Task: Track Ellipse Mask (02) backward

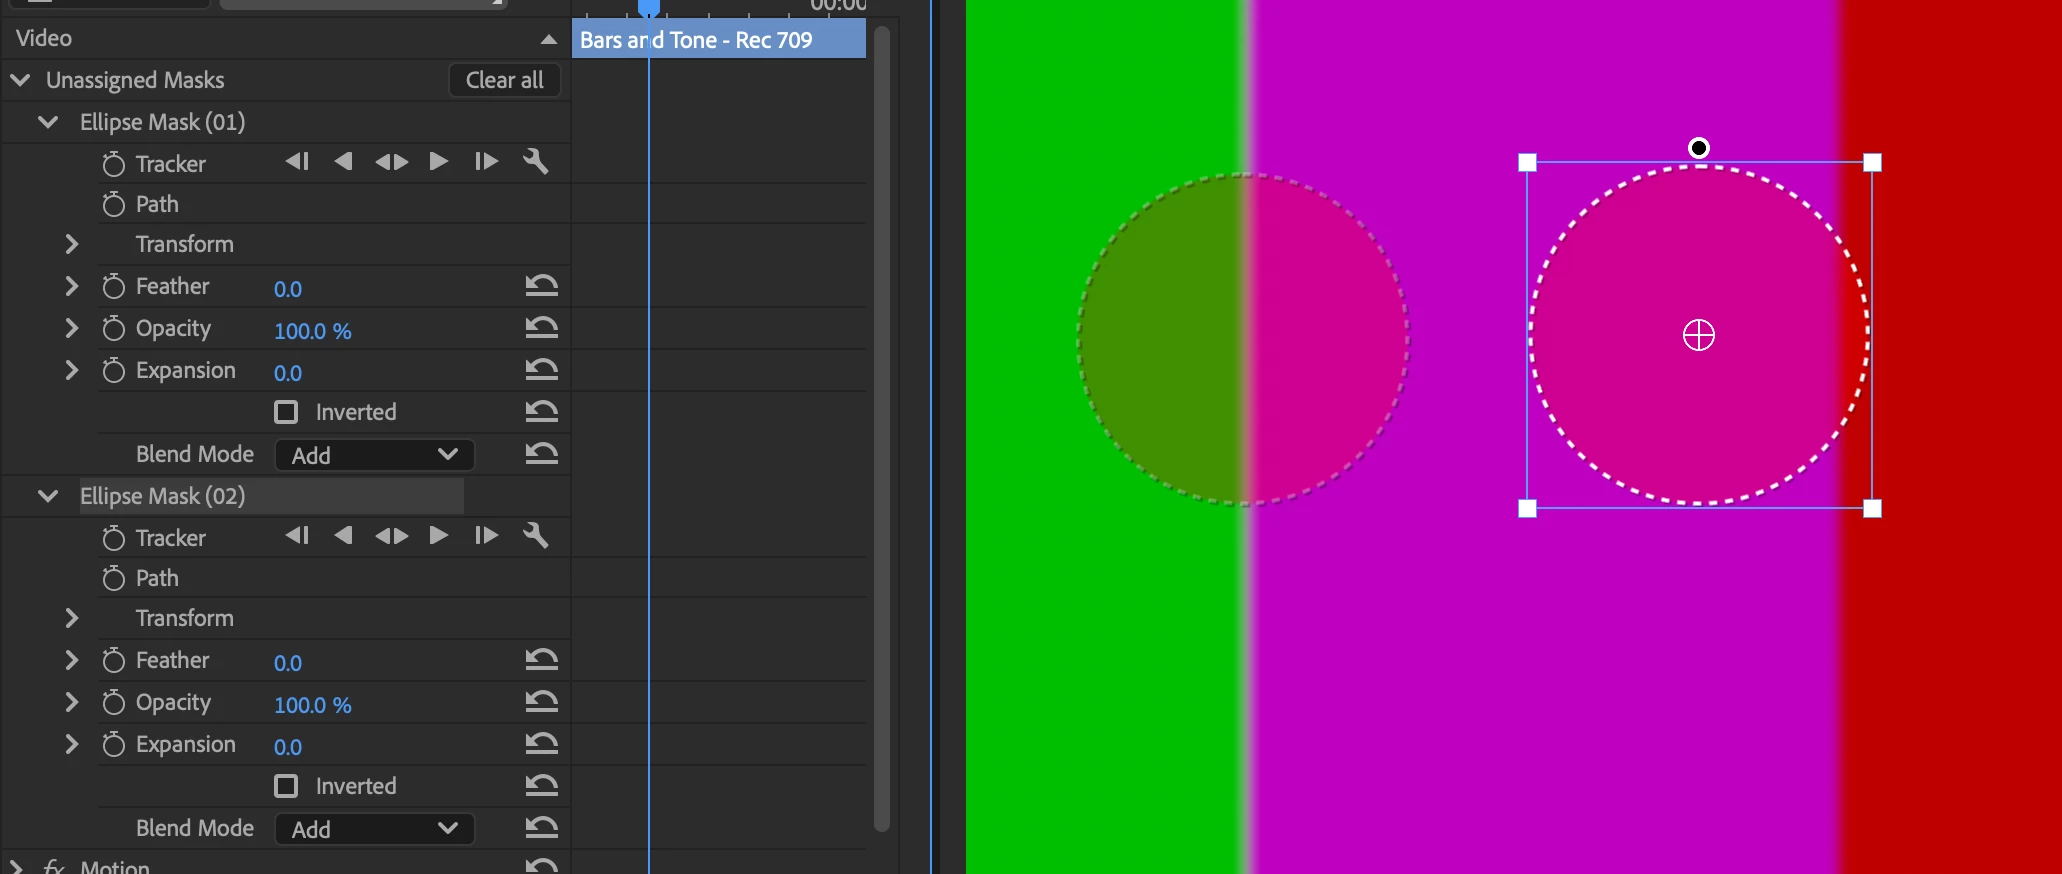Action: [343, 536]
